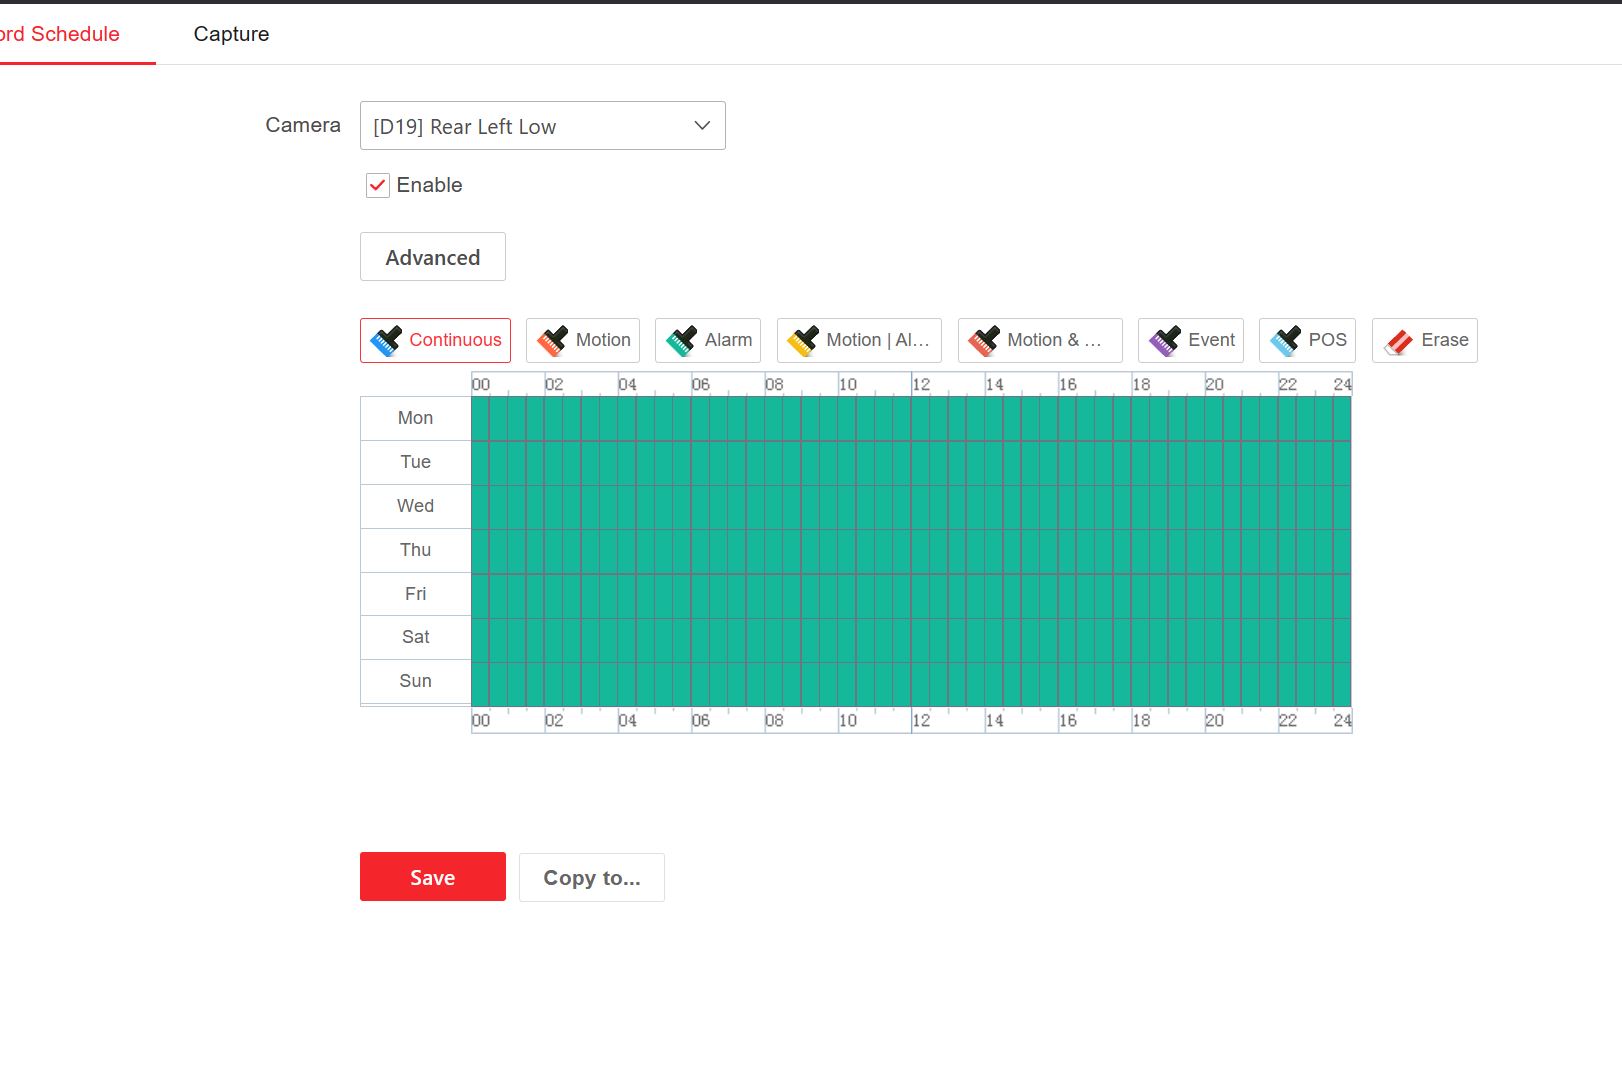Open Advanced recording settings

433,257
